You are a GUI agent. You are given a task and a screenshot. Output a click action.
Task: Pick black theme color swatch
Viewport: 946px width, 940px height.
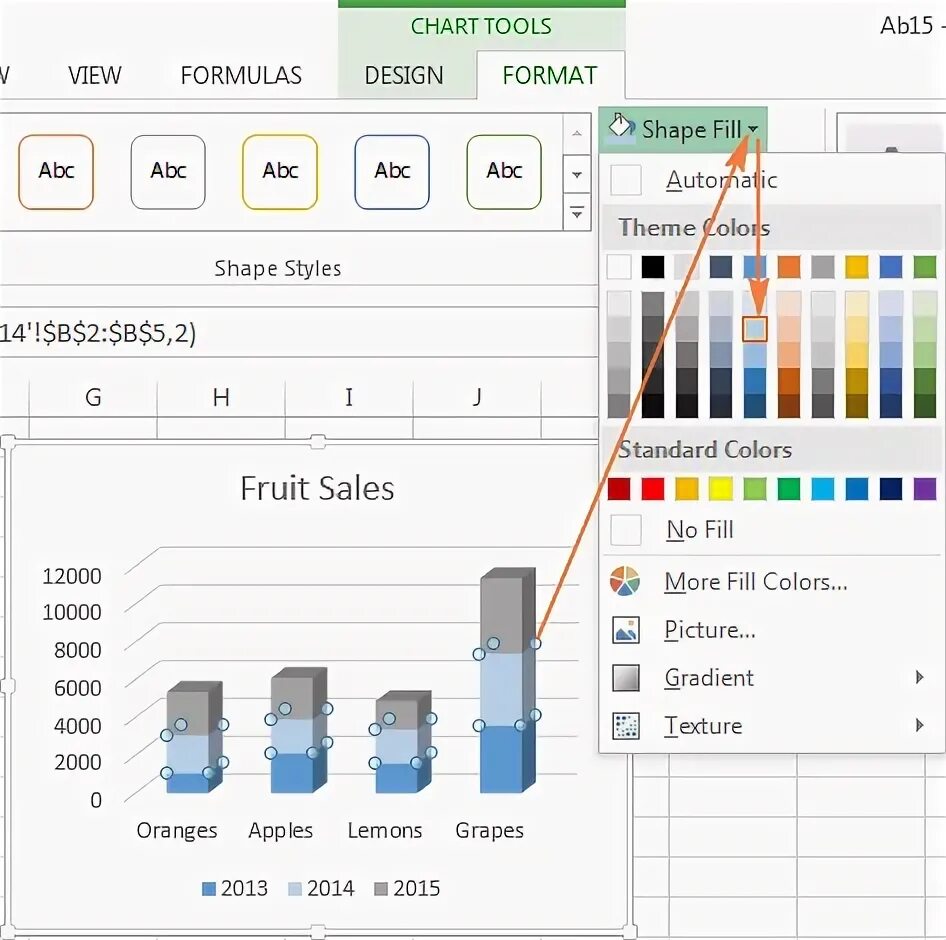tap(653, 267)
